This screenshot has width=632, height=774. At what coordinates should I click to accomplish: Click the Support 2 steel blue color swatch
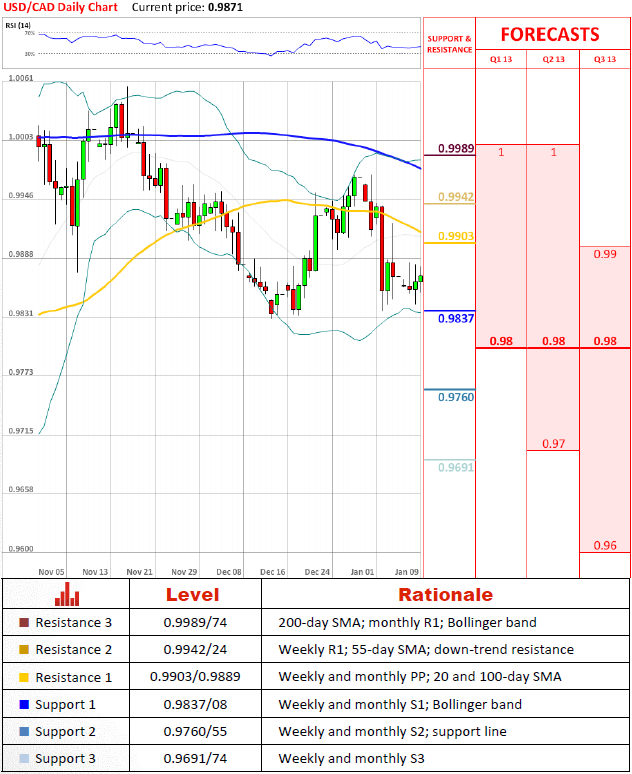click(x=24, y=732)
